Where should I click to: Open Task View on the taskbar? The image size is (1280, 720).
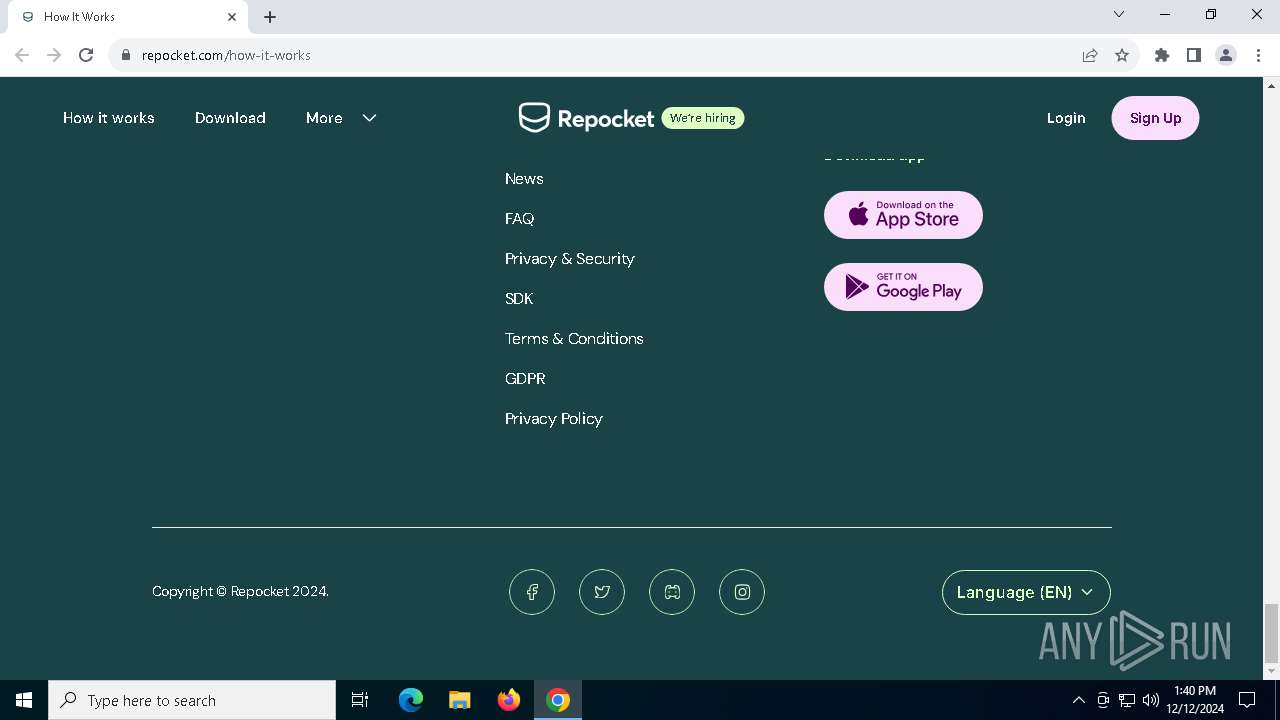point(360,700)
